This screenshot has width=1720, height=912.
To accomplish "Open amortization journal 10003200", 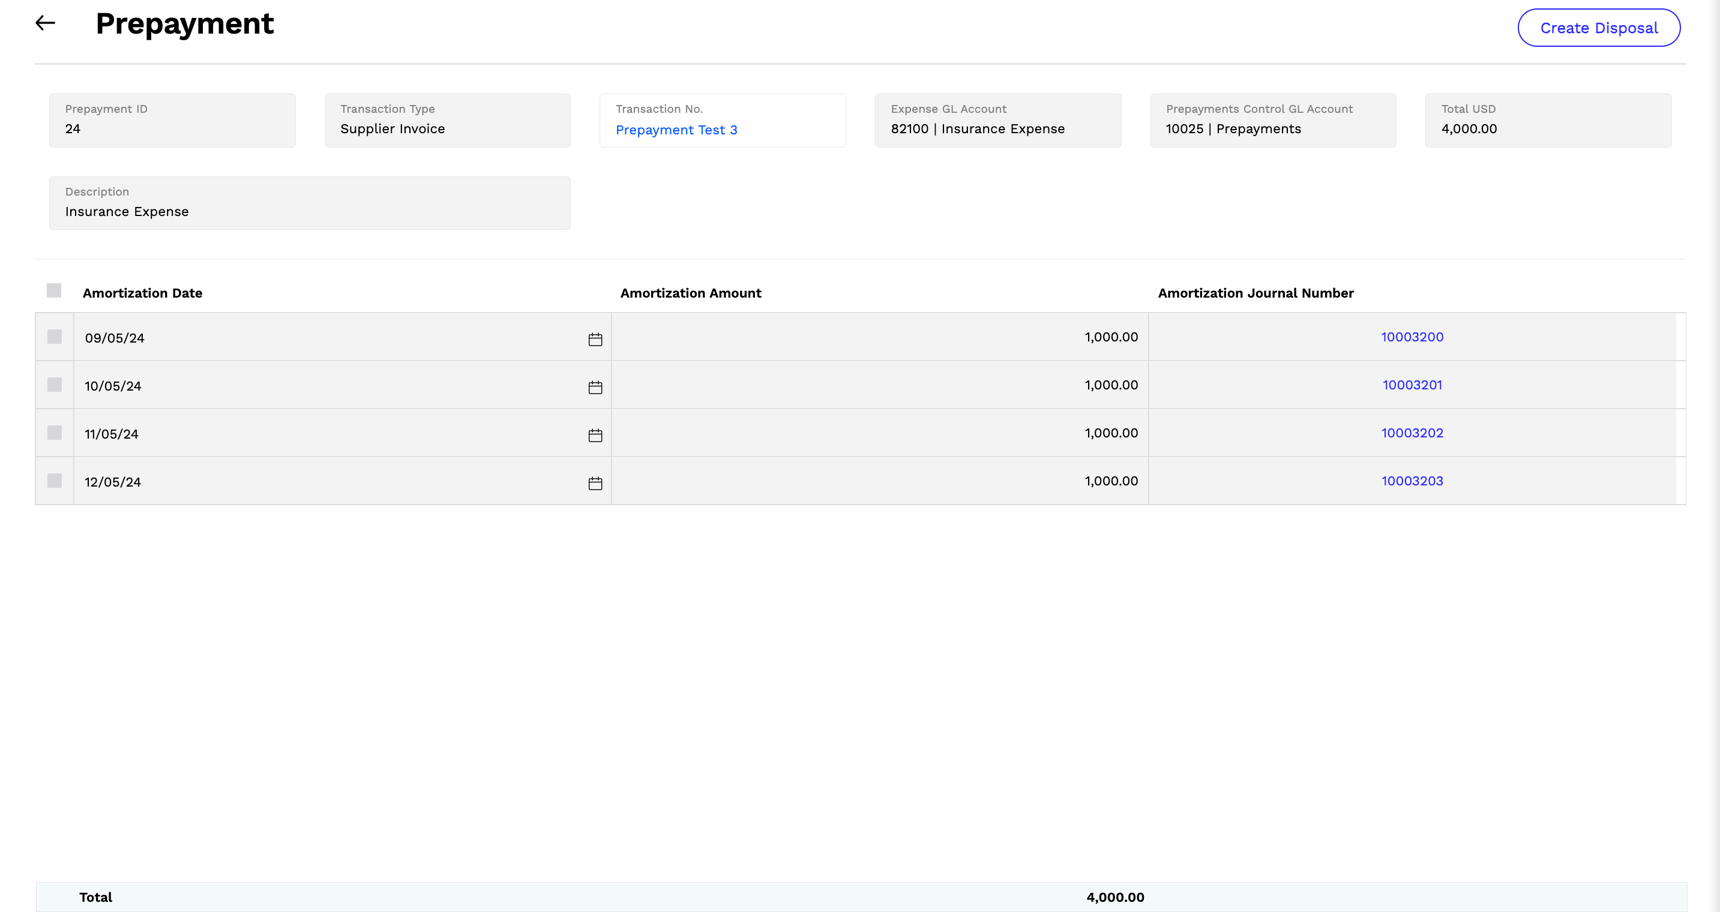I will pyautogui.click(x=1412, y=337).
